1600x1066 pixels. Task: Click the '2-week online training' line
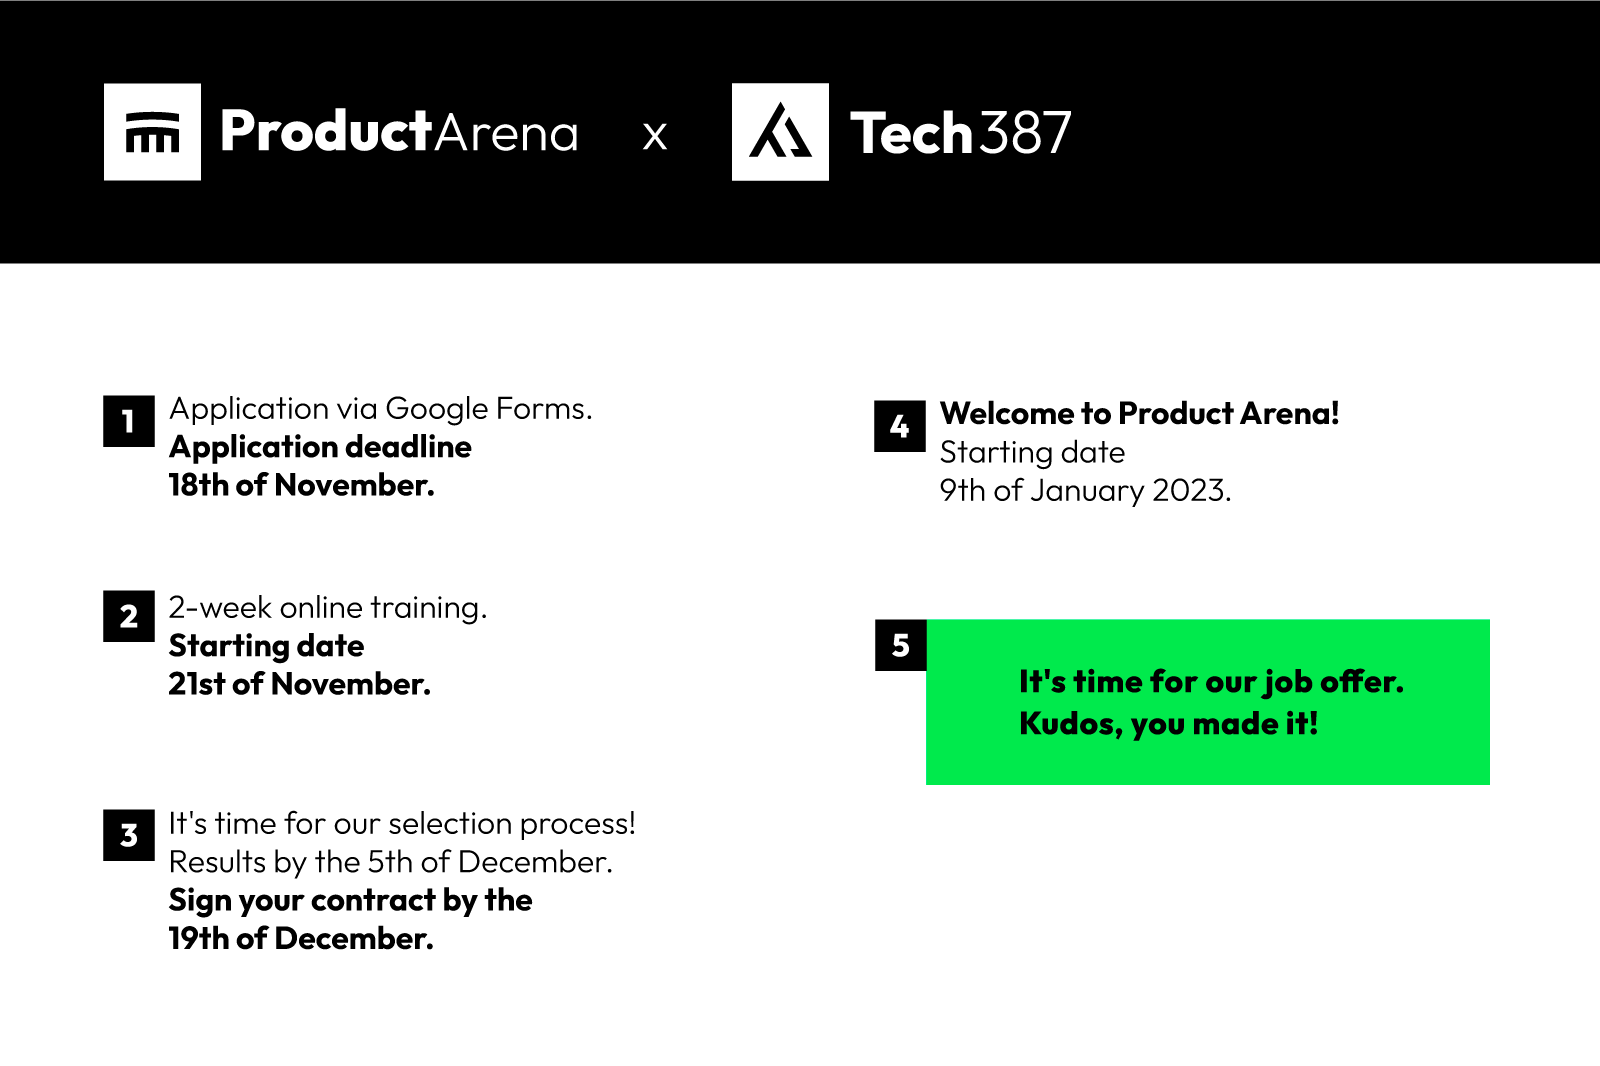pos(327,608)
